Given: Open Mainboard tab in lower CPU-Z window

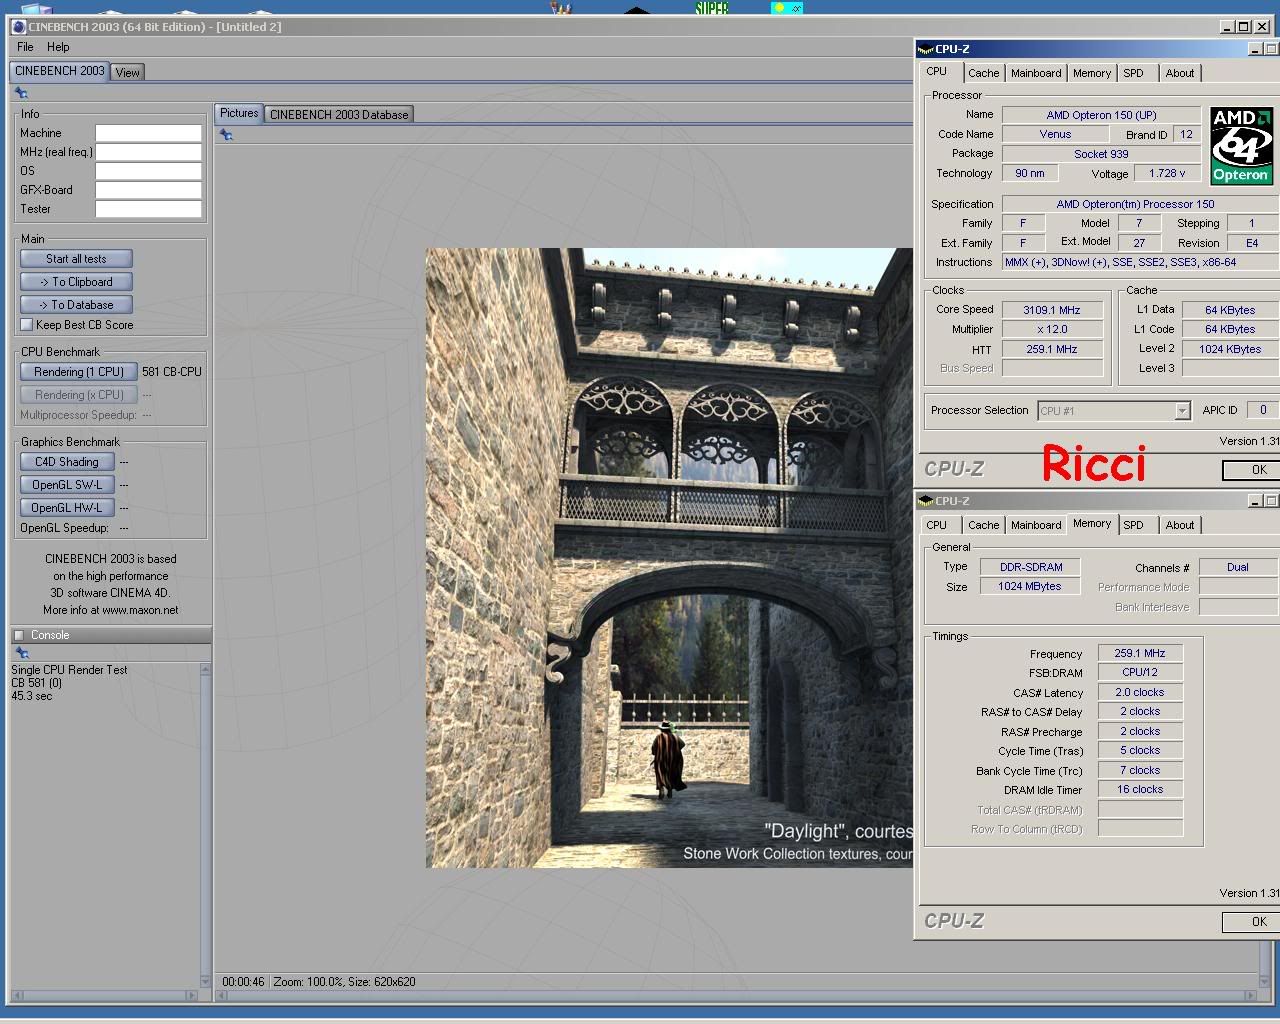Looking at the screenshot, I should coord(1036,525).
